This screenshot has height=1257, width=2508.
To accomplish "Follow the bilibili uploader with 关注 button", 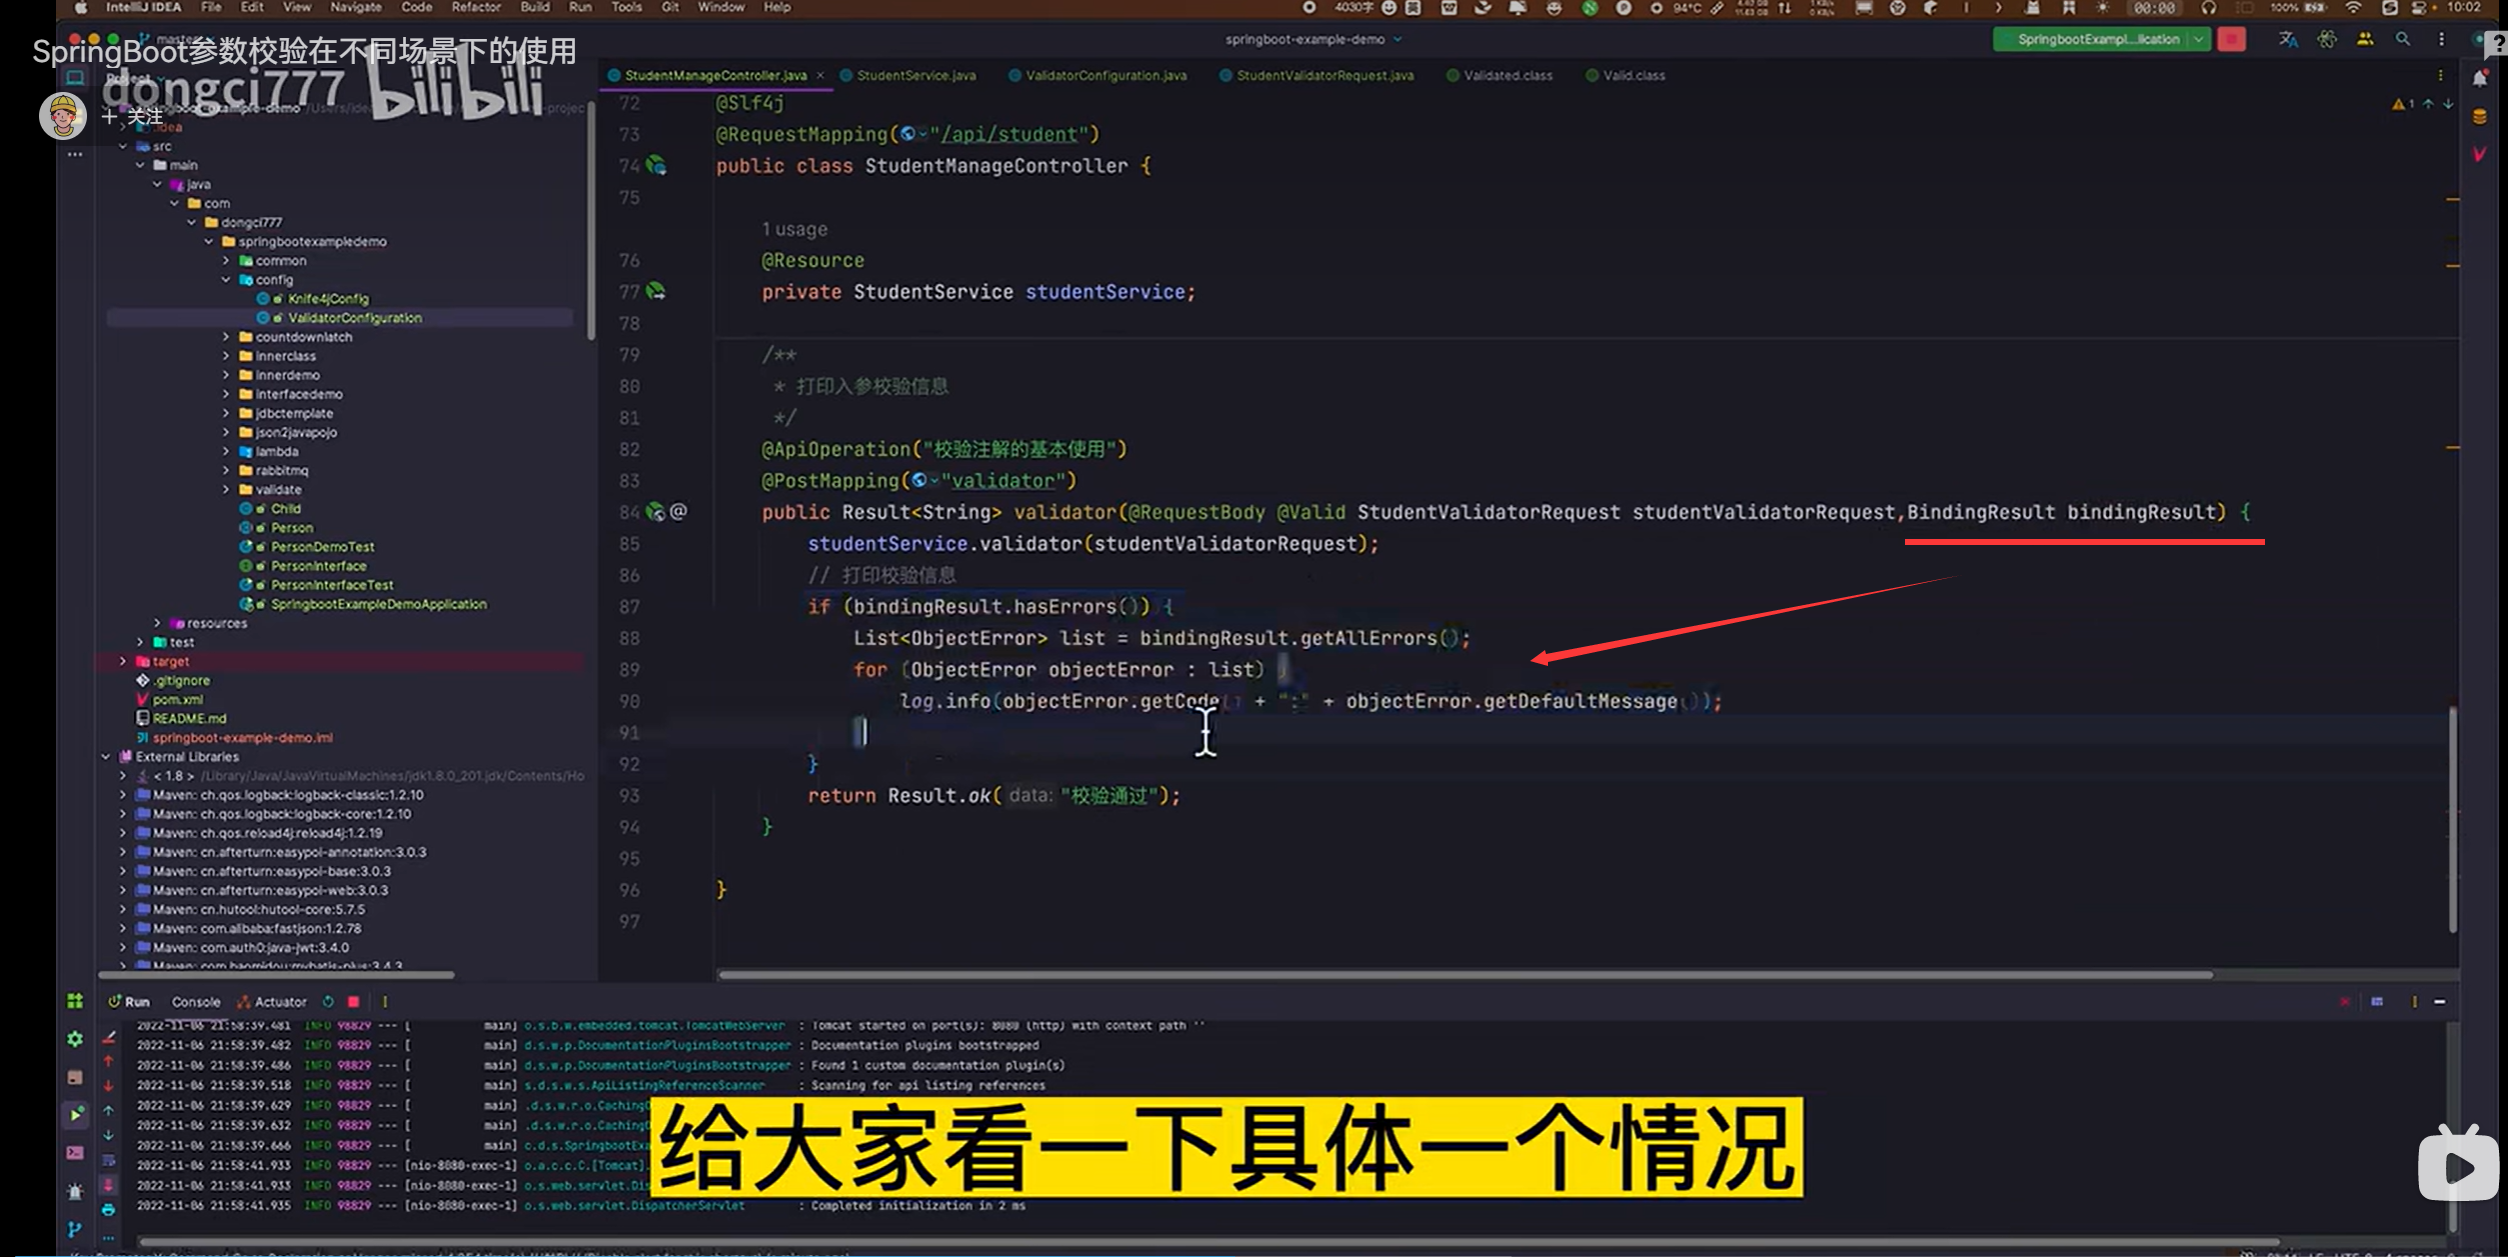I will pos(133,116).
